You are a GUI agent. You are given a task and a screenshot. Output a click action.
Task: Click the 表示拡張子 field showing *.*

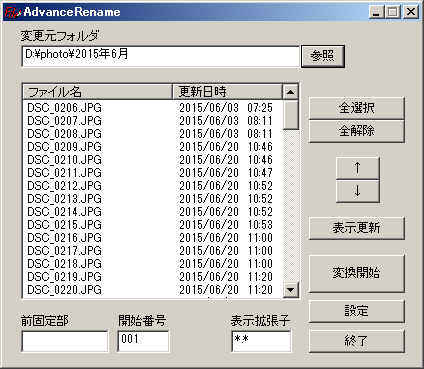(x=261, y=341)
